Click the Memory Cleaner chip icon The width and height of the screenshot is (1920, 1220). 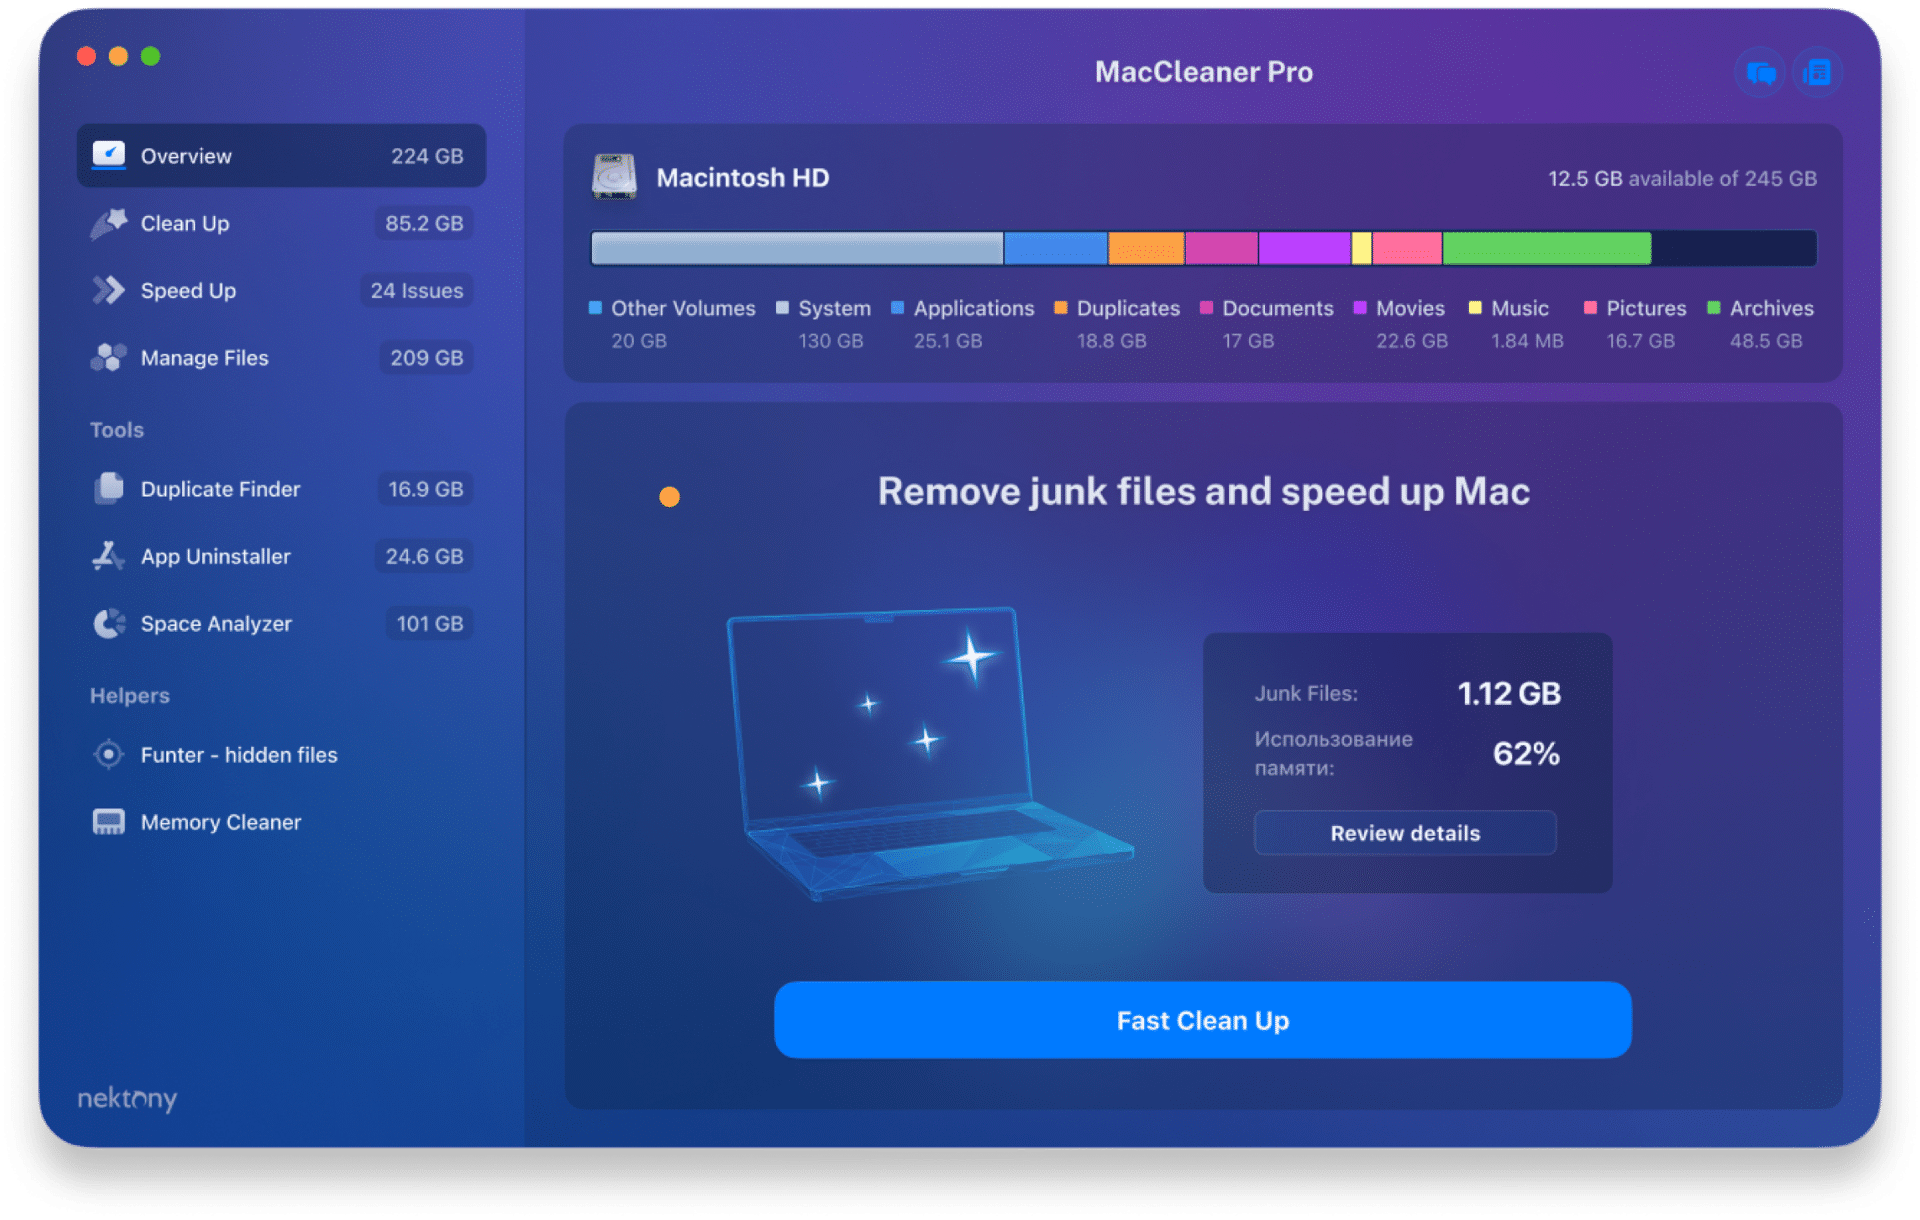click(x=108, y=821)
